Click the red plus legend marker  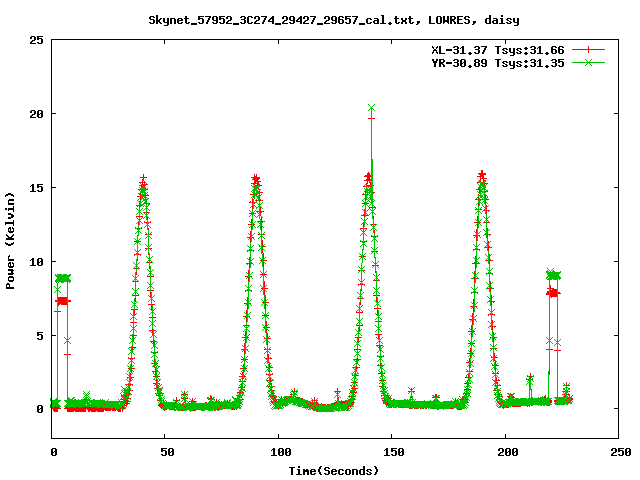point(588,50)
